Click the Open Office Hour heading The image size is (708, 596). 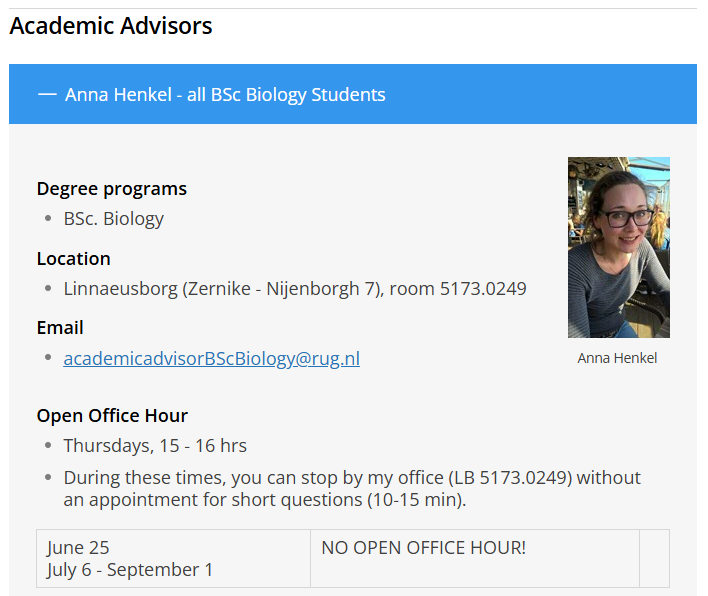coord(112,416)
